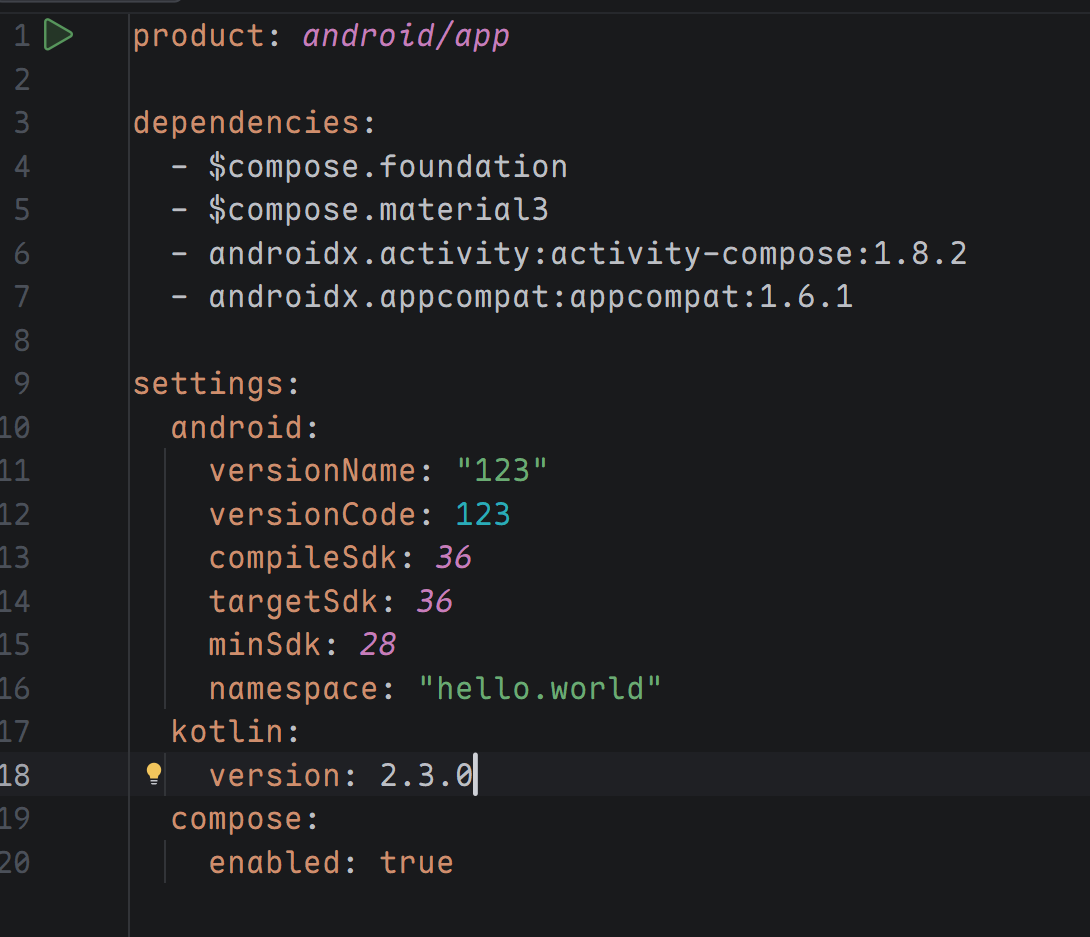Click the versionCode value 123
The height and width of the screenshot is (937, 1090).
(483, 514)
